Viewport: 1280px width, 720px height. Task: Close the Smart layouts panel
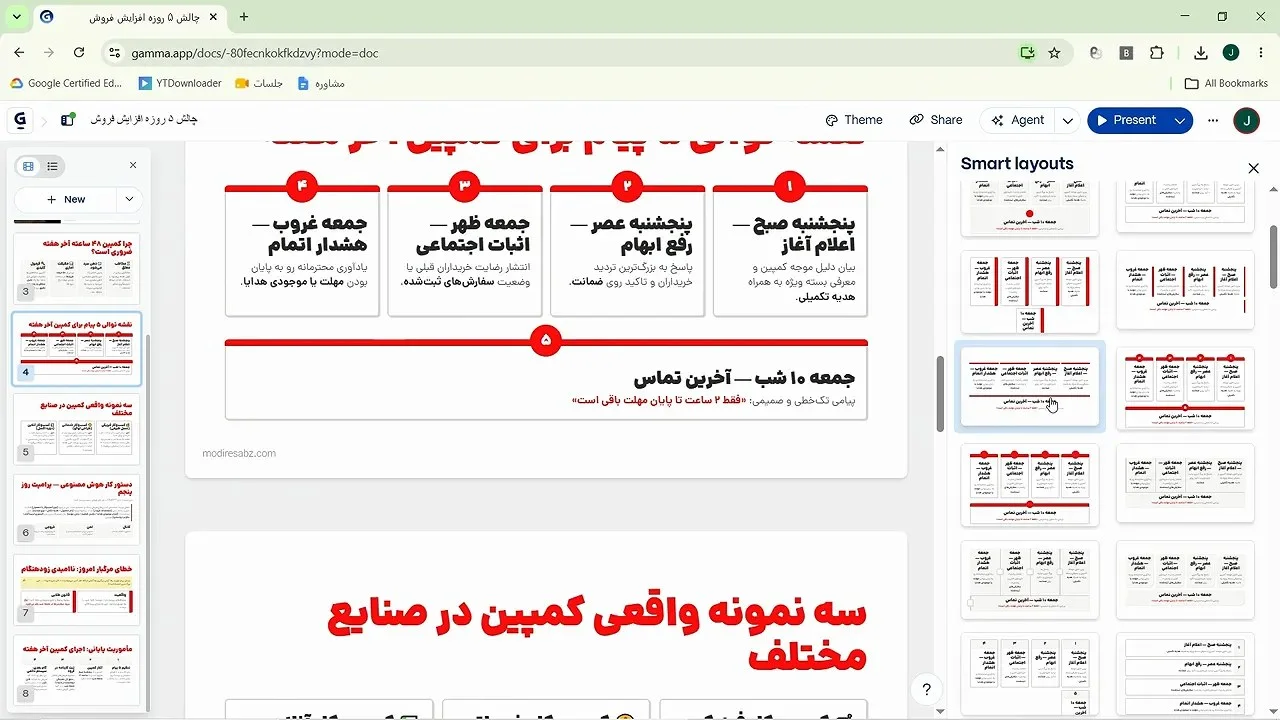(1254, 169)
